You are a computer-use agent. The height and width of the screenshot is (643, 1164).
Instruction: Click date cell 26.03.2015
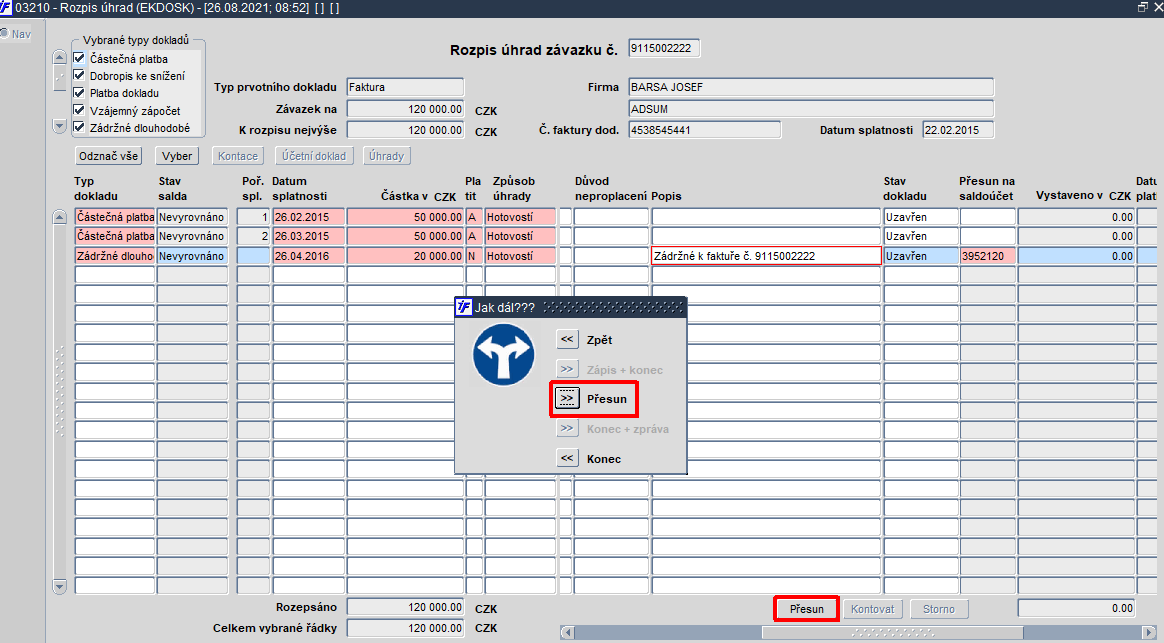(x=309, y=236)
